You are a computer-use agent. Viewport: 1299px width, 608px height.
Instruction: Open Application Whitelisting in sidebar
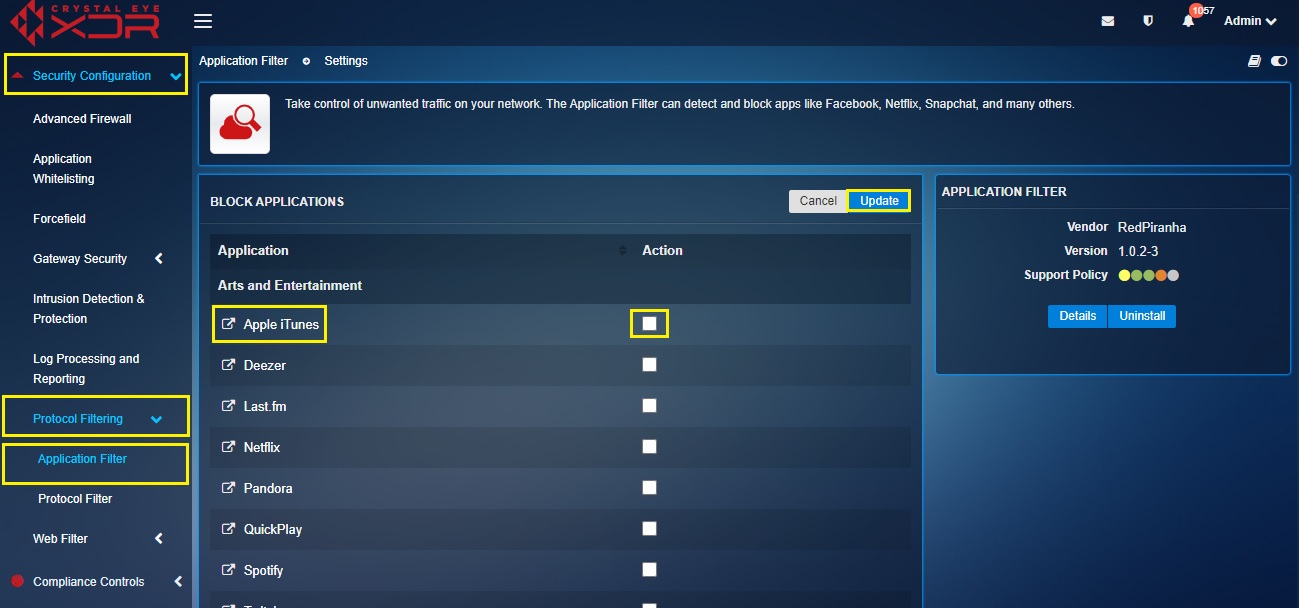64,169
